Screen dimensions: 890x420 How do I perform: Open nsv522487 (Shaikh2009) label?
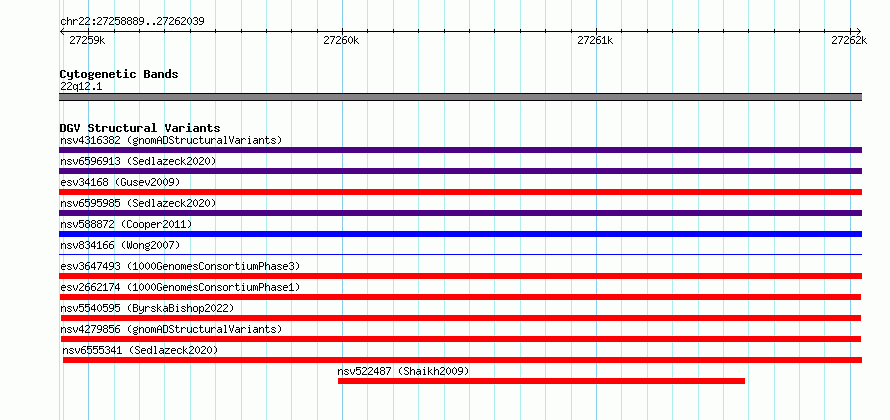pos(403,371)
